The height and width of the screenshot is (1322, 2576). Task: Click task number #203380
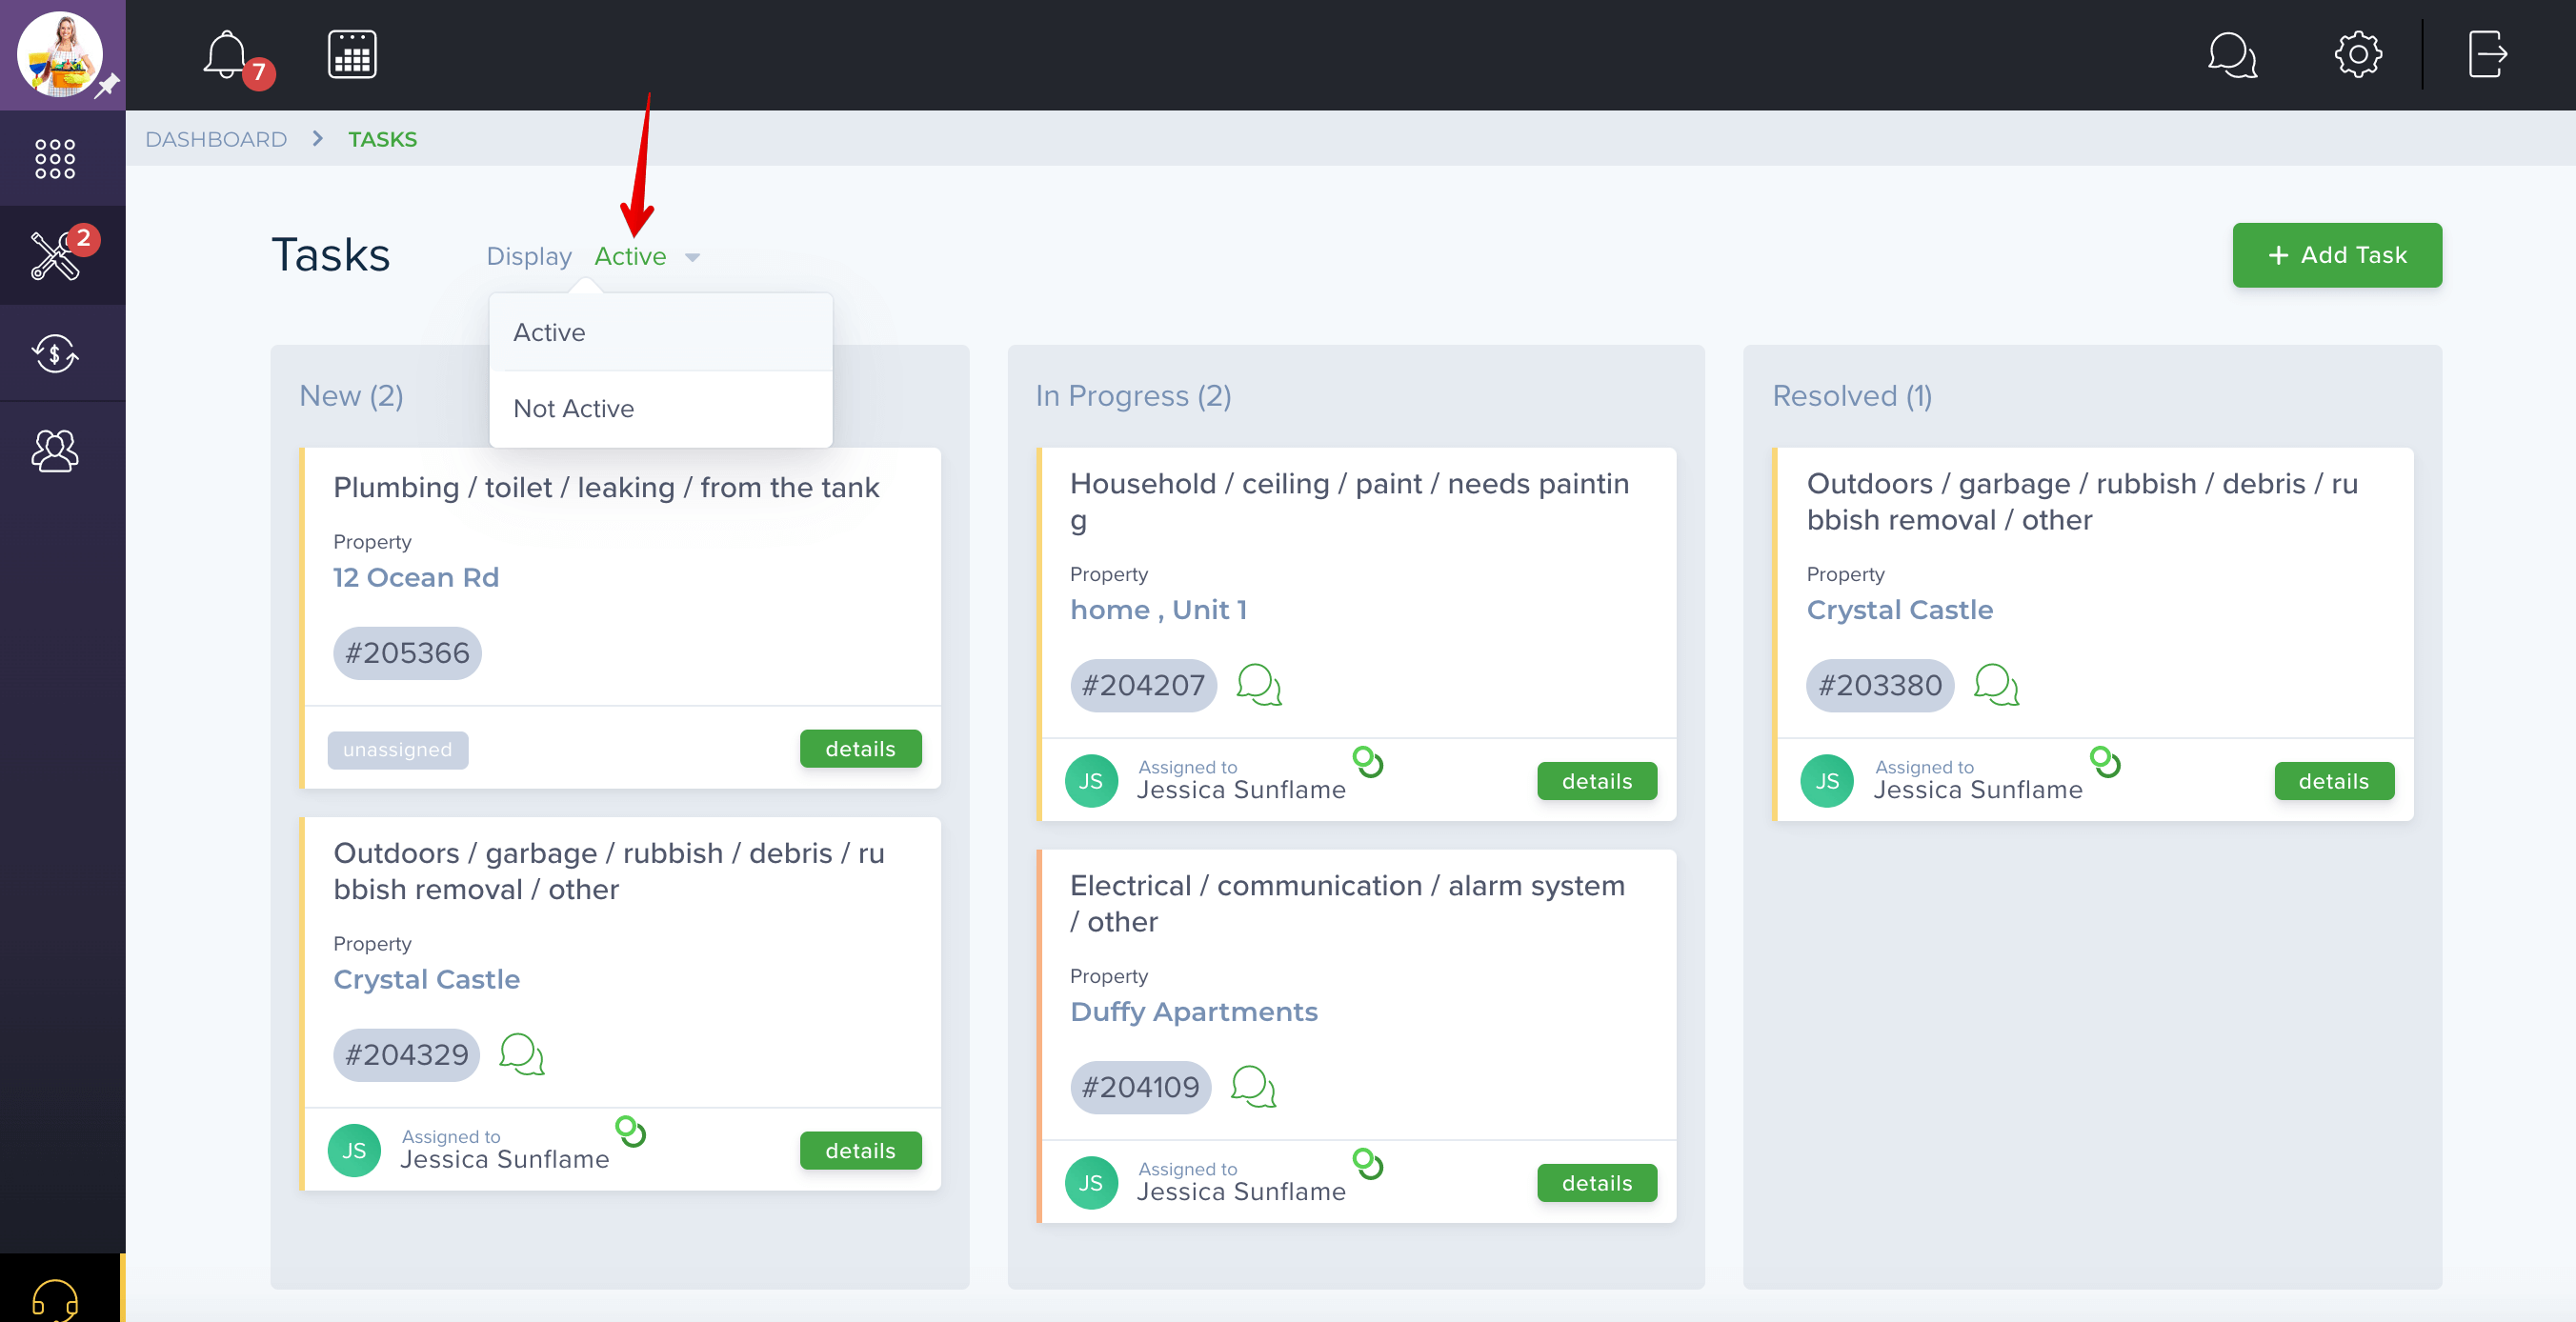(1879, 685)
